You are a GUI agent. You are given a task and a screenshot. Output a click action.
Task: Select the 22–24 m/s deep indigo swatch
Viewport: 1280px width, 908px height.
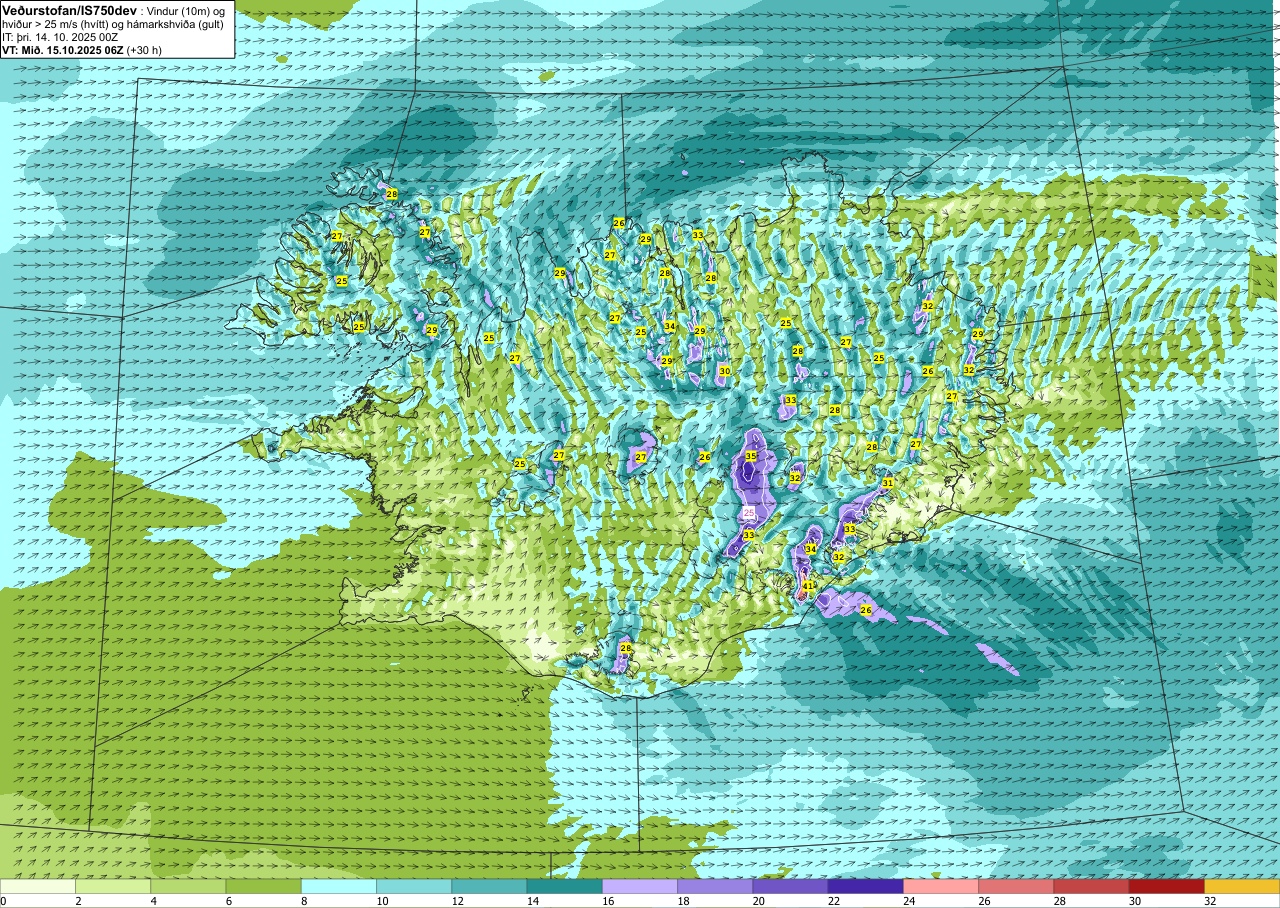click(865, 886)
